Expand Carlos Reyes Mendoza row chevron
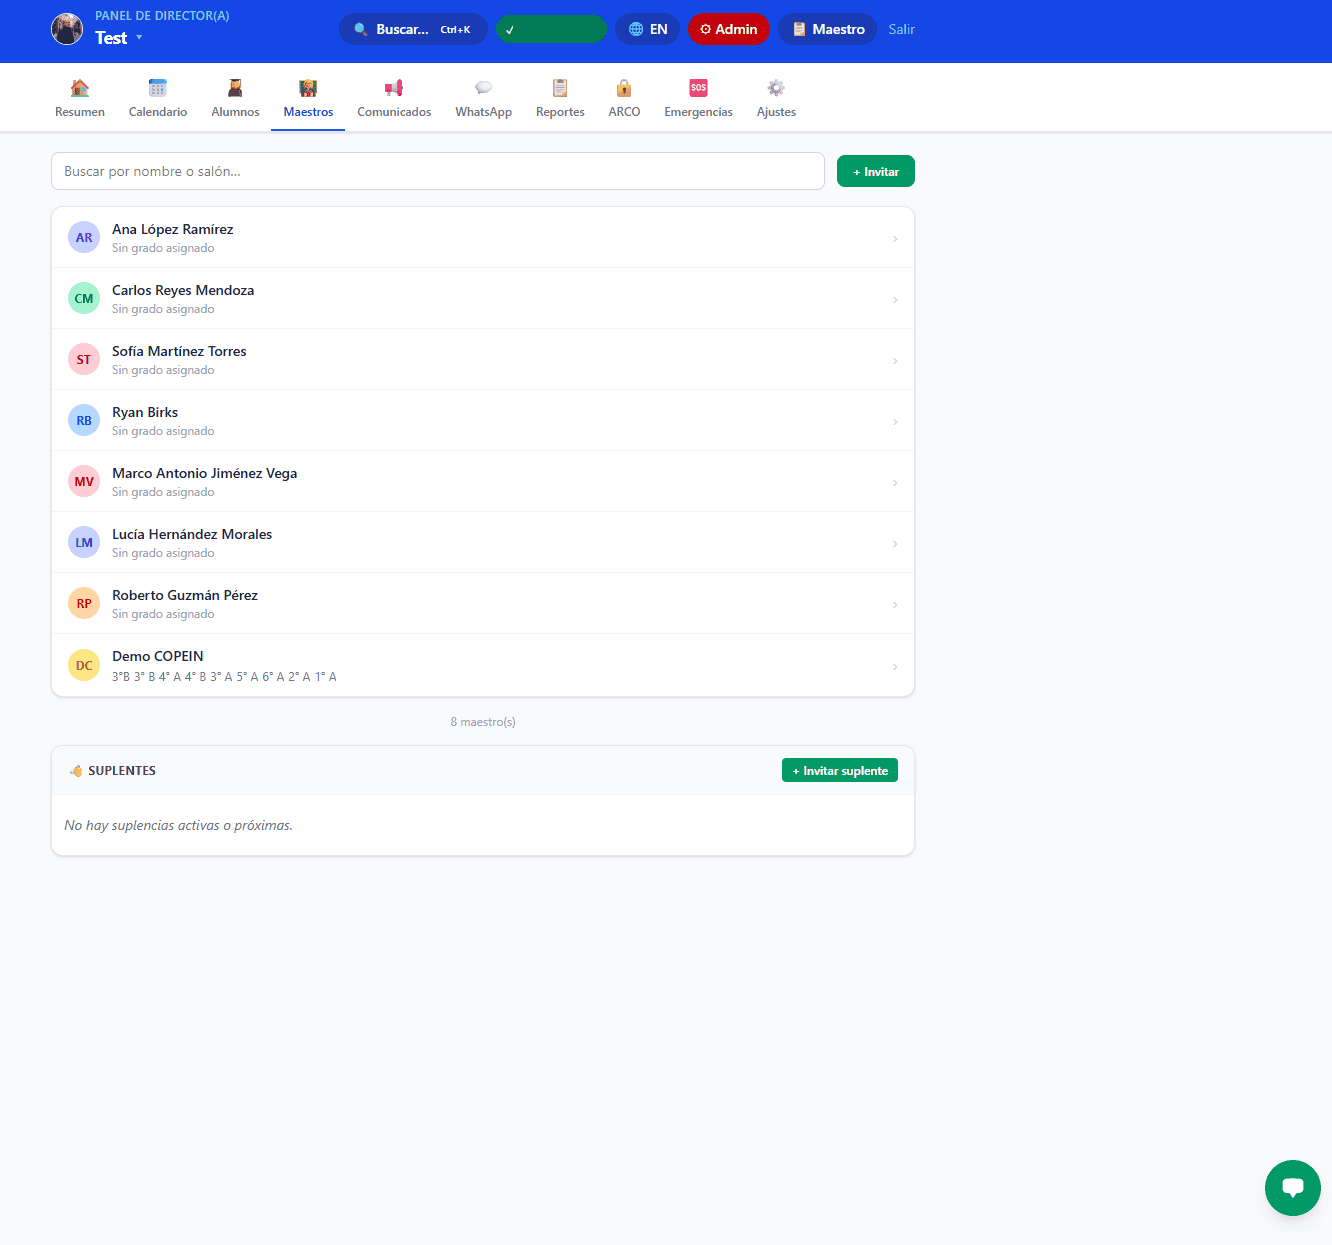The height and width of the screenshot is (1245, 1332). 895,300
